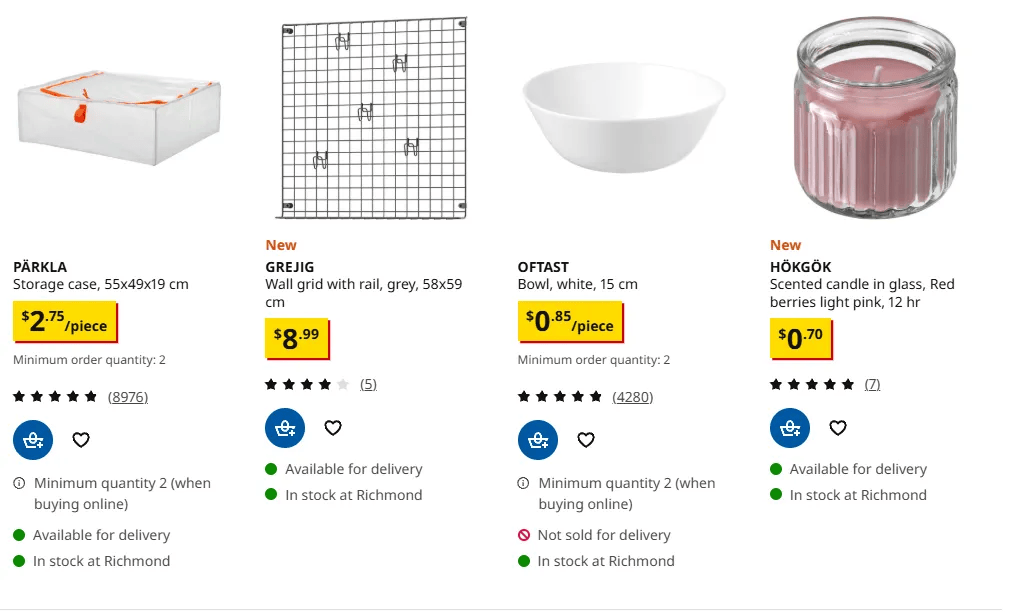Open the PÄRKLA product title link
The width and height of the screenshot is (1011, 616).
[40, 267]
